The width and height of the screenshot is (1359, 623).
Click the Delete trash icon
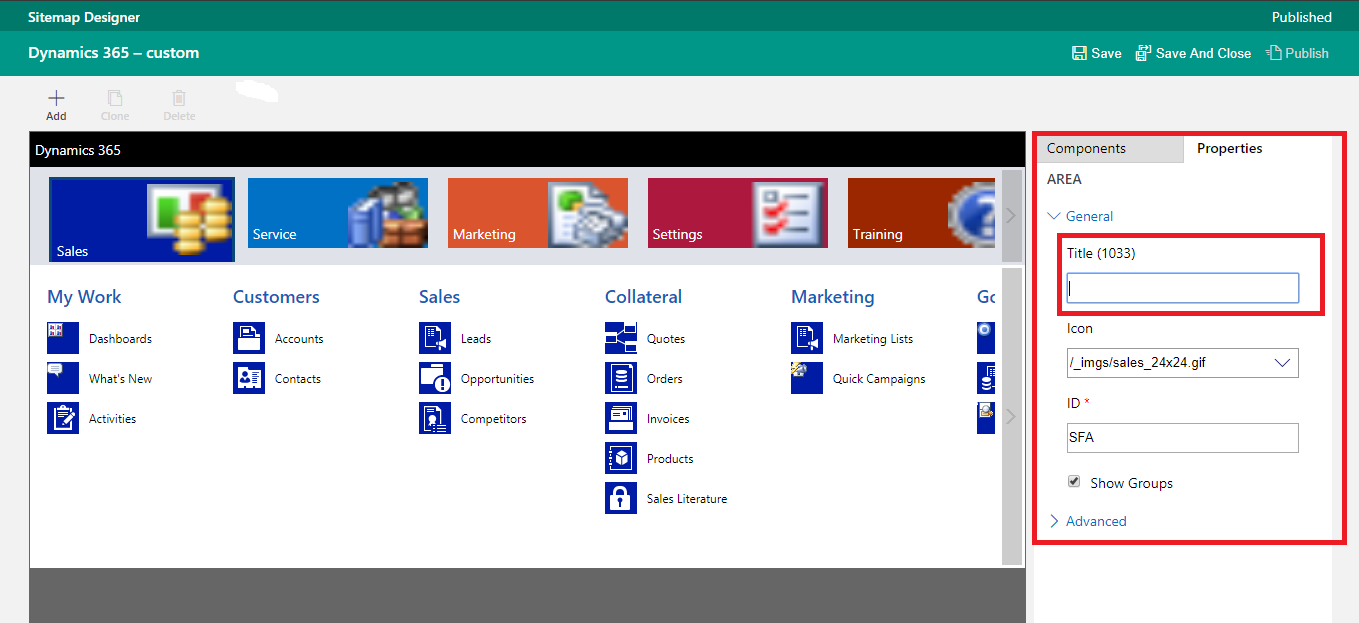pos(179,98)
